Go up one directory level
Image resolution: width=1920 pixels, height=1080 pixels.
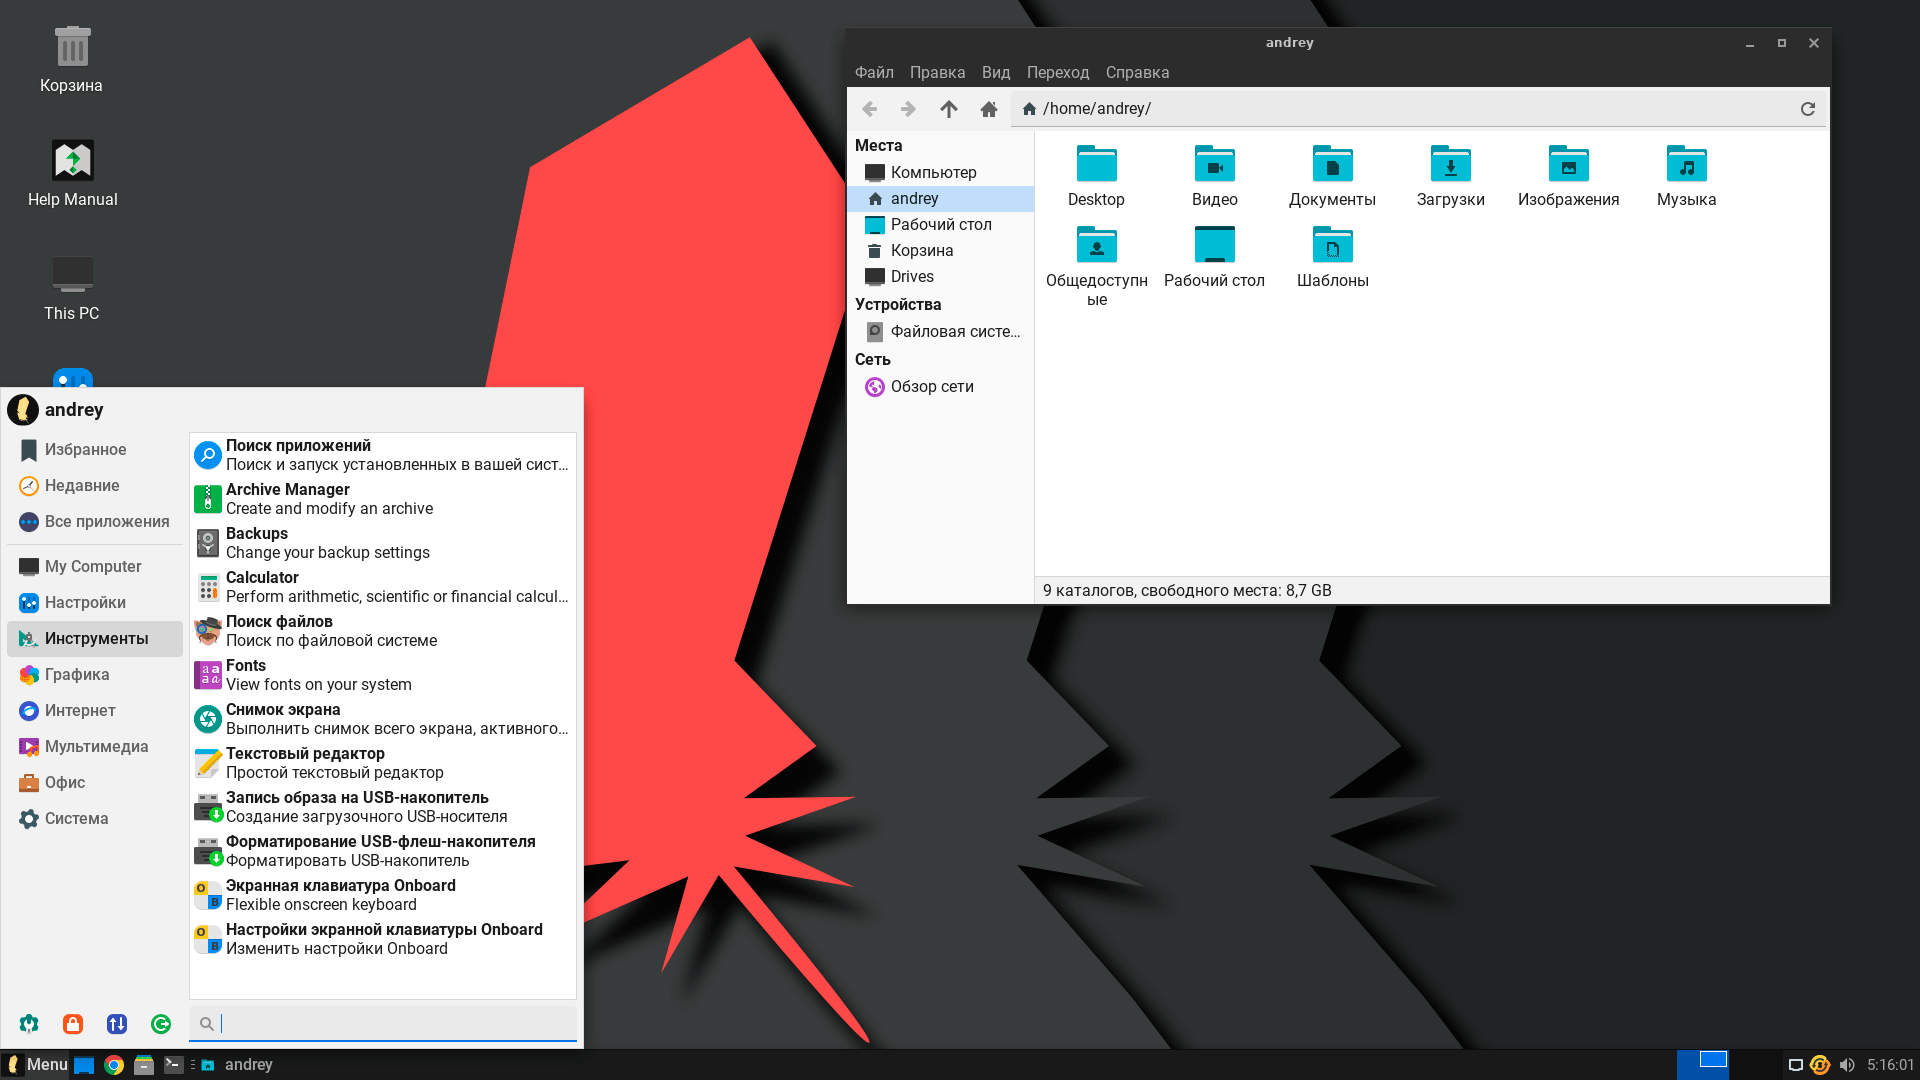tap(948, 109)
